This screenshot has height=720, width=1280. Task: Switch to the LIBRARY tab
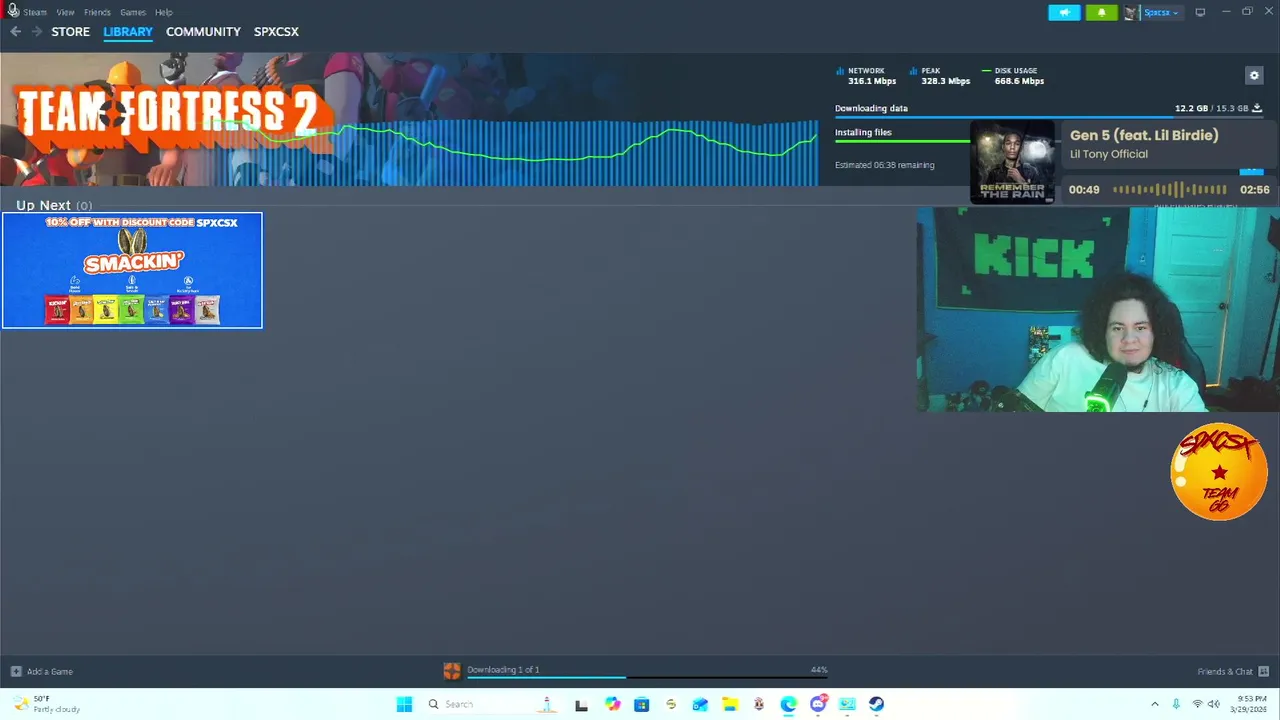pyautogui.click(x=128, y=32)
